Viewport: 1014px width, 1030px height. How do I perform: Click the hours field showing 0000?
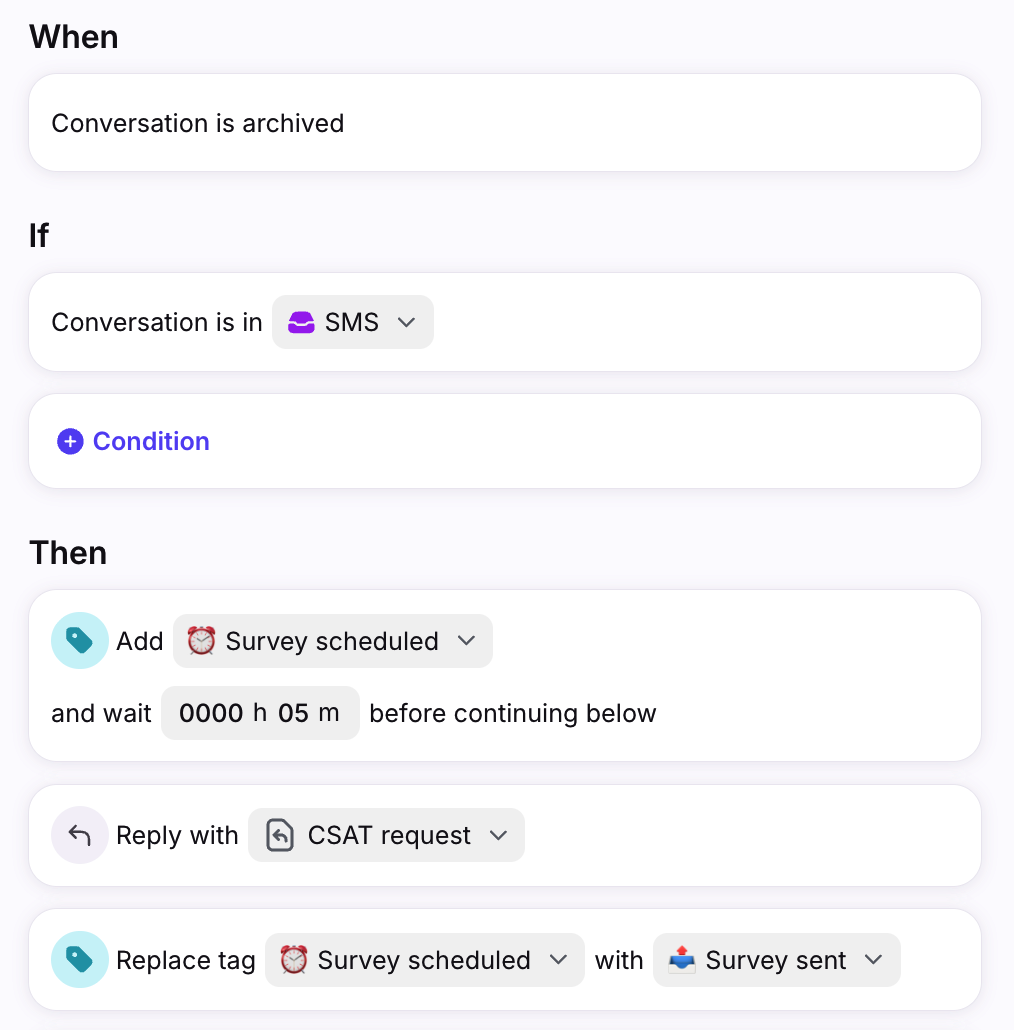pos(211,713)
